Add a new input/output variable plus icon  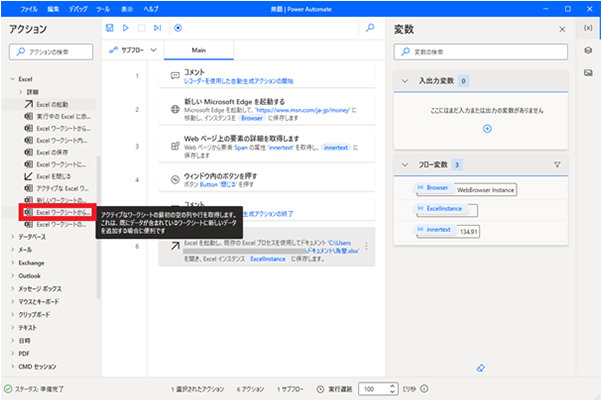coord(487,129)
